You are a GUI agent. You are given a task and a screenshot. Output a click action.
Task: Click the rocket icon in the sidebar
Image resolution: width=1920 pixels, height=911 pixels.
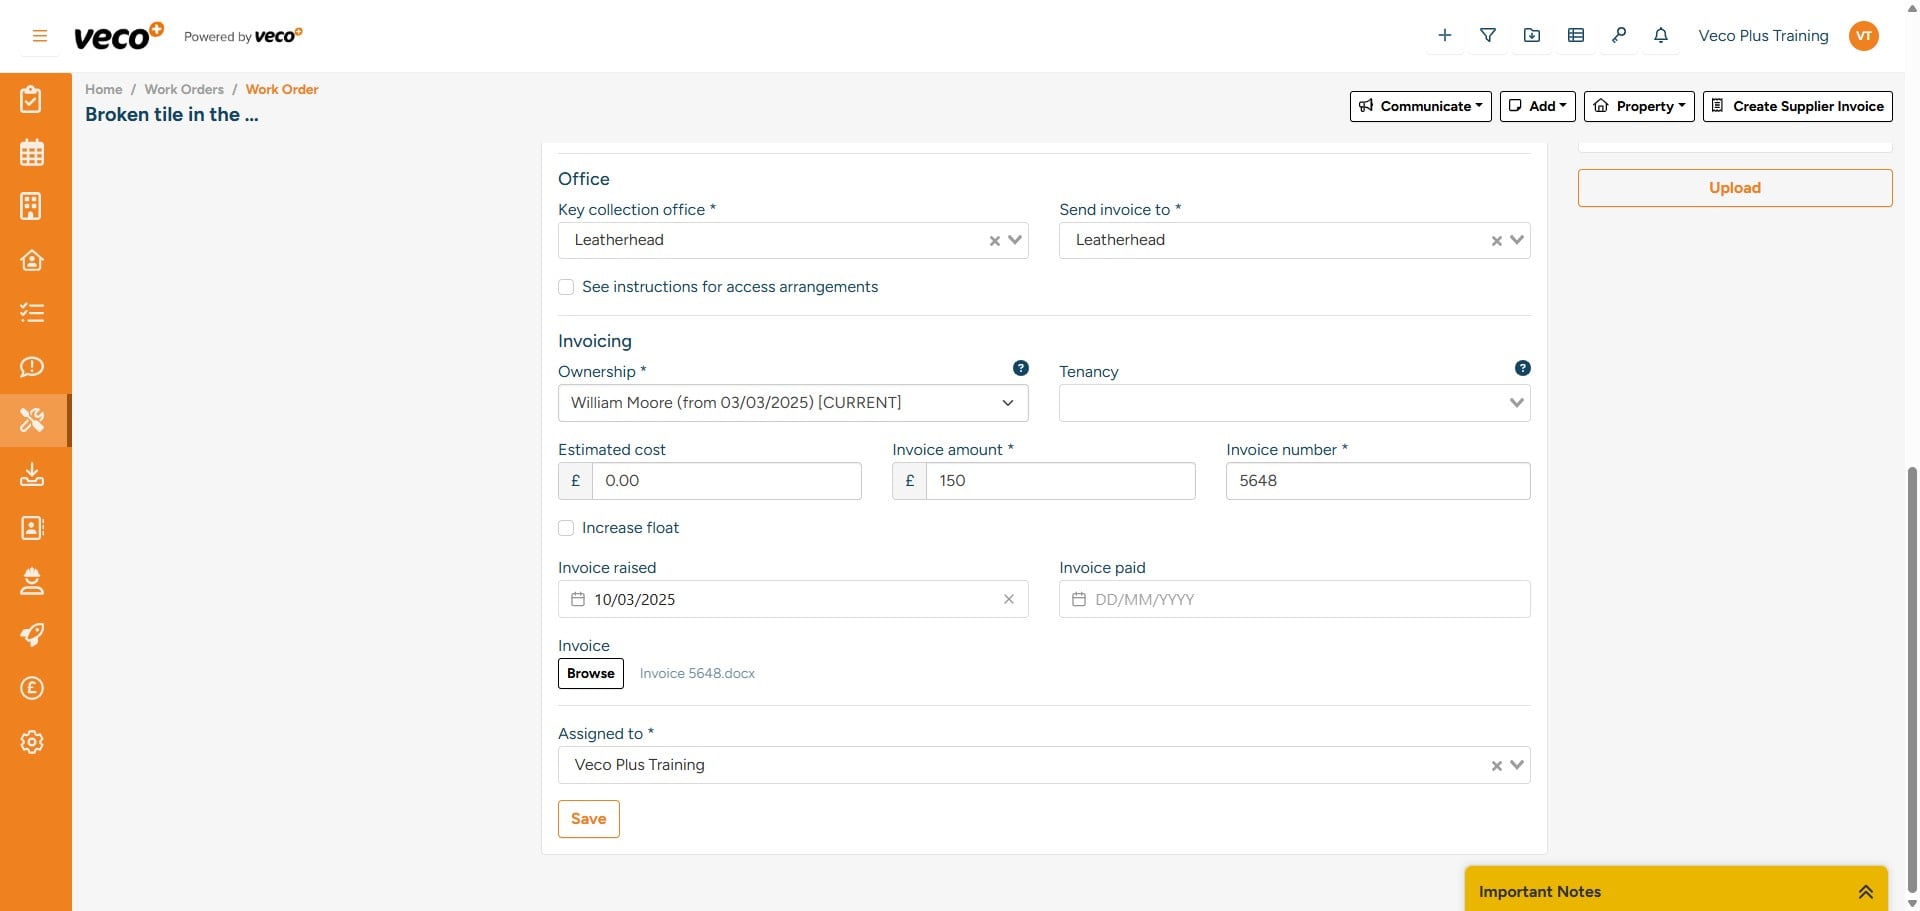click(32, 635)
